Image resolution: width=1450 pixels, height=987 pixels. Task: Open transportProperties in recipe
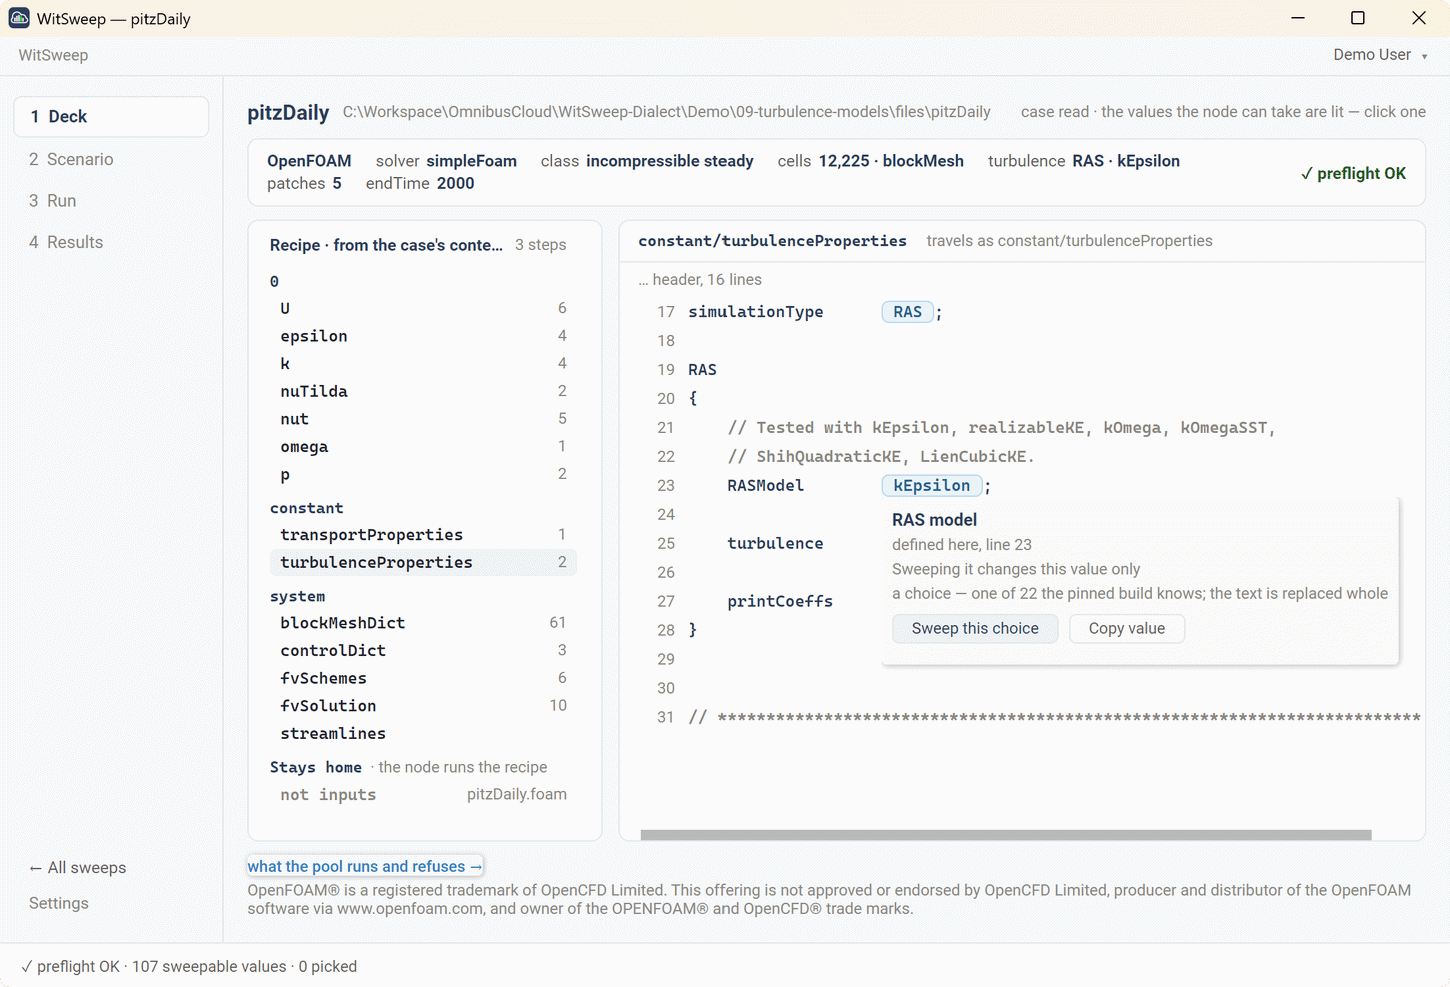423,535
